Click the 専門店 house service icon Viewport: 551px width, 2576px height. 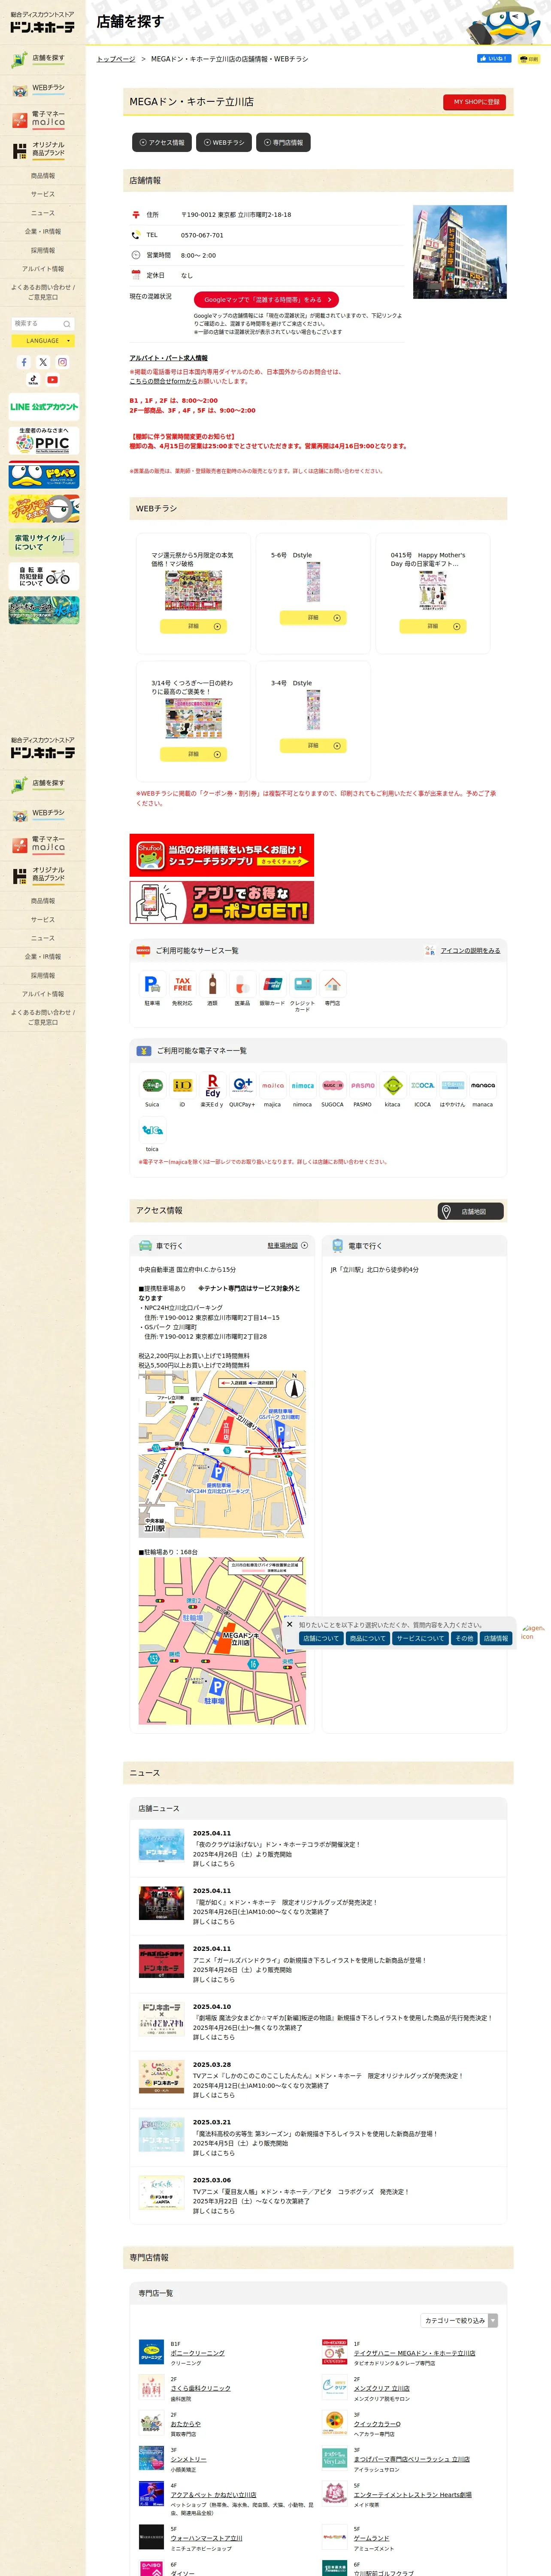coord(332,984)
